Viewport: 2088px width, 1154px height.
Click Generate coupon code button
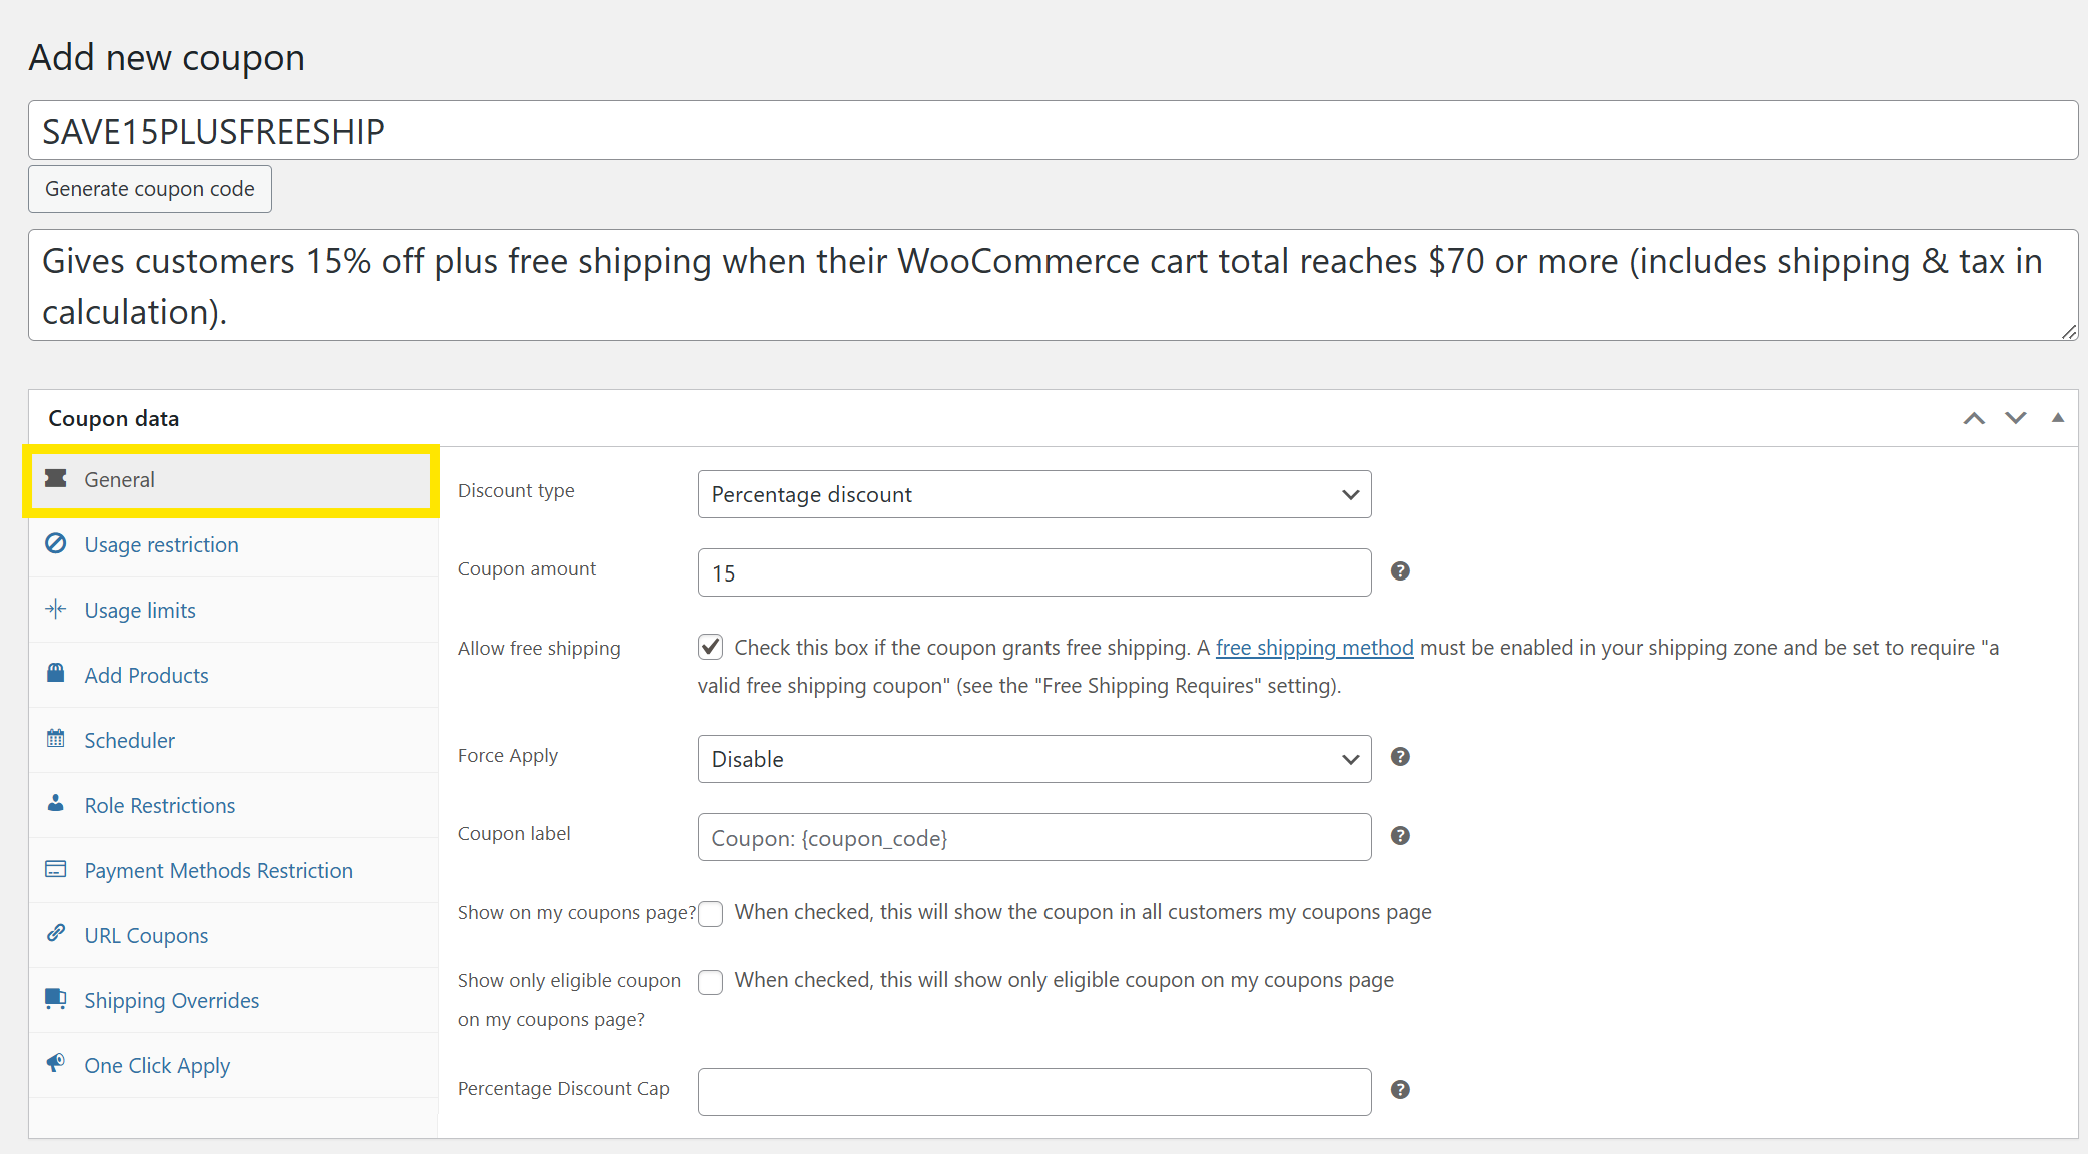[x=150, y=189]
